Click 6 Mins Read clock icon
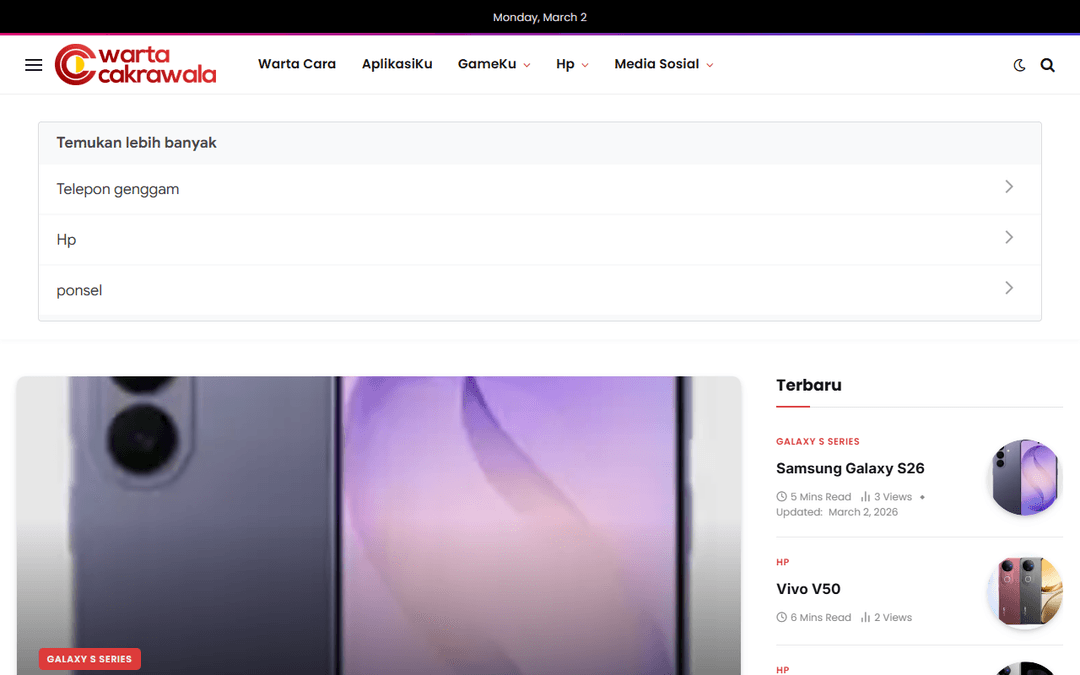The width and height of the screenshot is (1080, 675). (x=781, y=617)
